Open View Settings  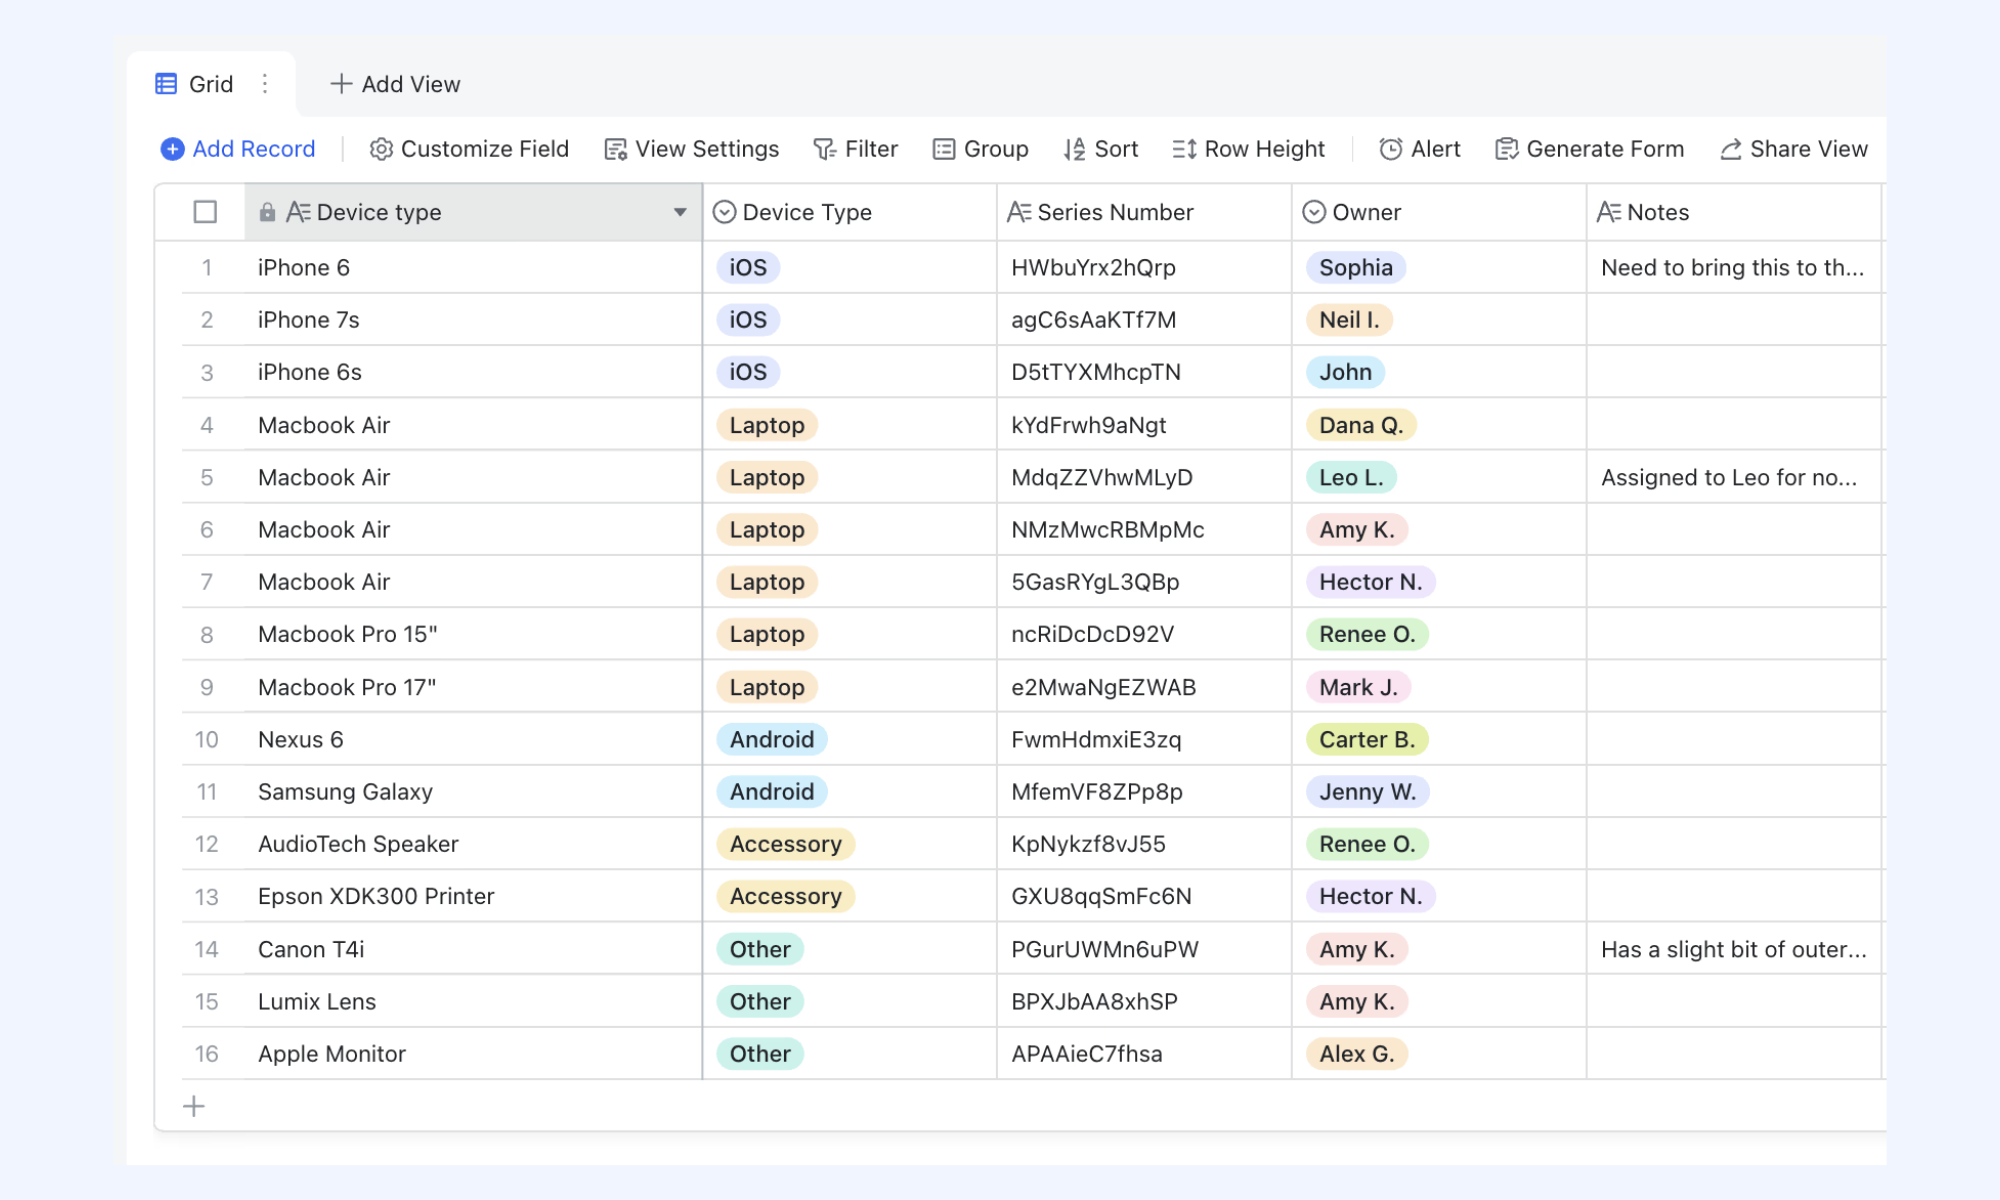click(692, 149)
